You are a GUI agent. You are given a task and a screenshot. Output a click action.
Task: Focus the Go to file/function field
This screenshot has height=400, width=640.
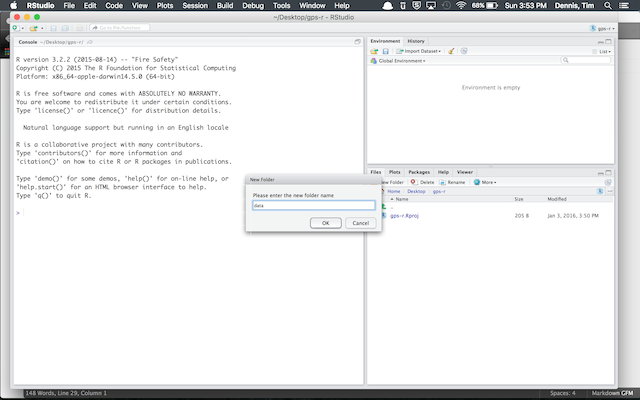[x=120, y=28]
